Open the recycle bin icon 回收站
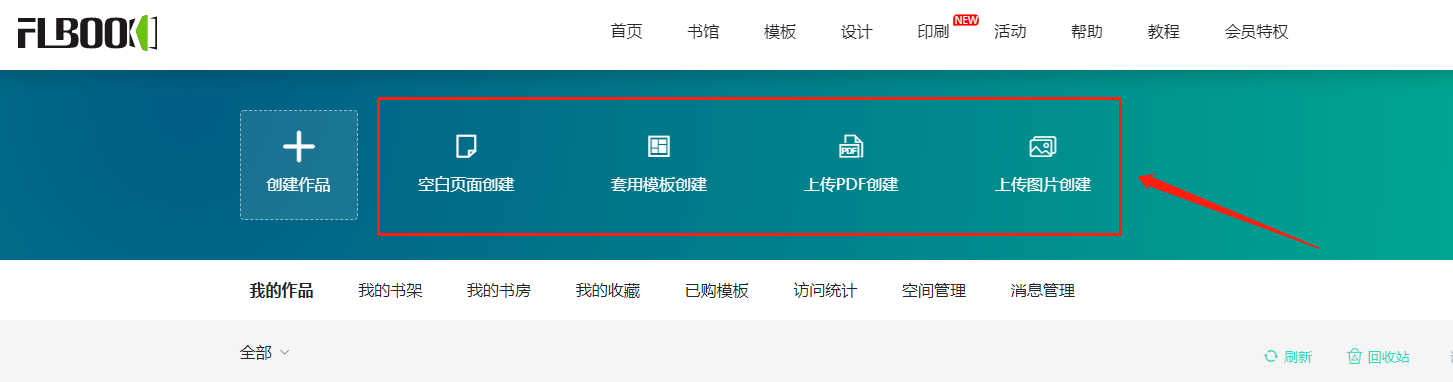The width and height of the screenshot is (1453, 382). [x=1355, y=356]
